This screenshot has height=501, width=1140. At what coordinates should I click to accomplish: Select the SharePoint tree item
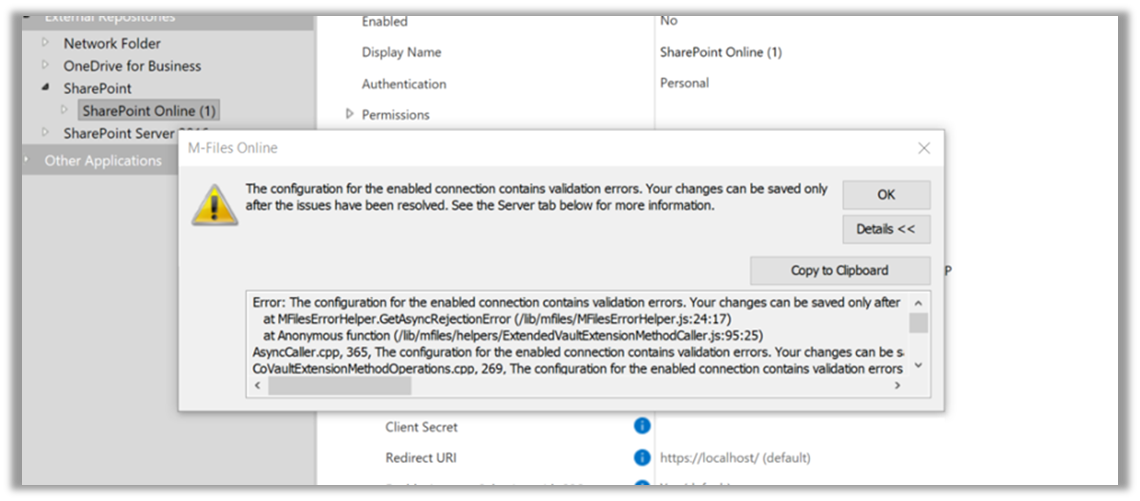point(97,89)
